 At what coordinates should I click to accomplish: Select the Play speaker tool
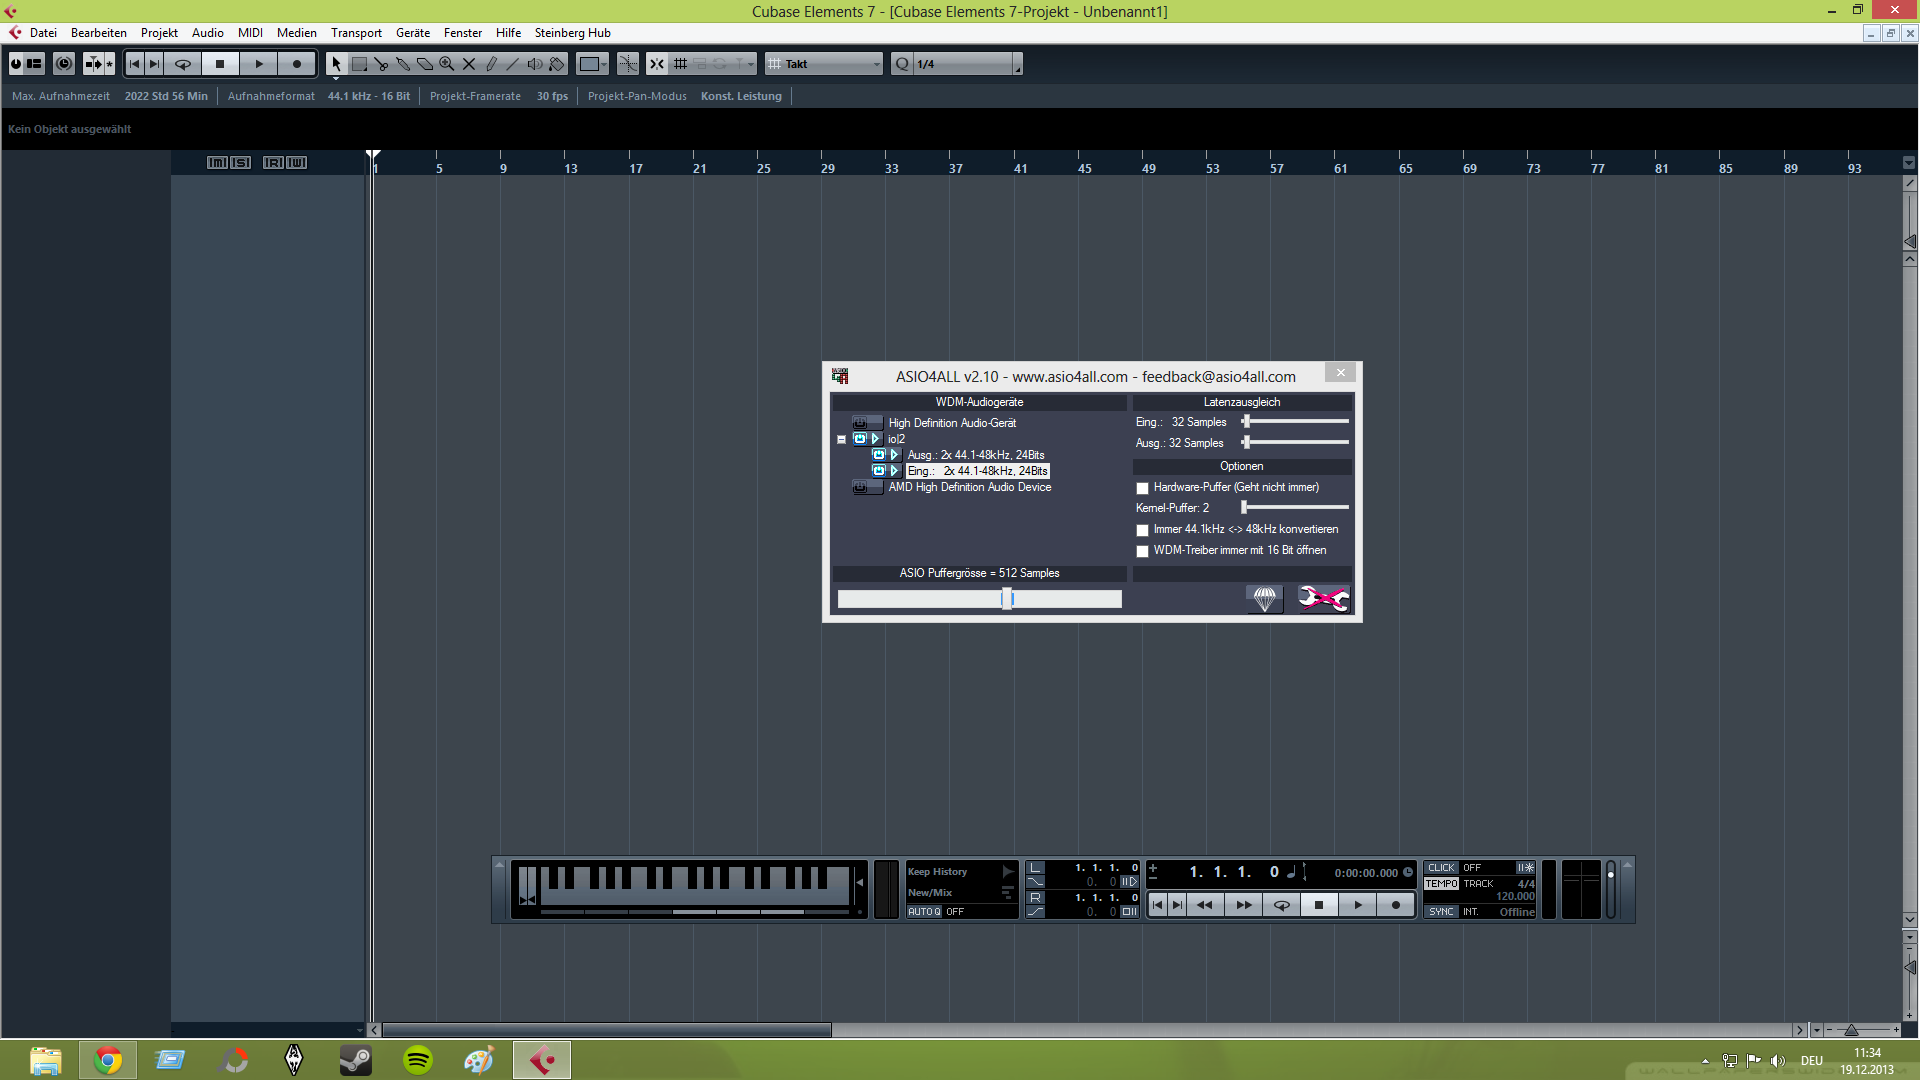point(535,64)
